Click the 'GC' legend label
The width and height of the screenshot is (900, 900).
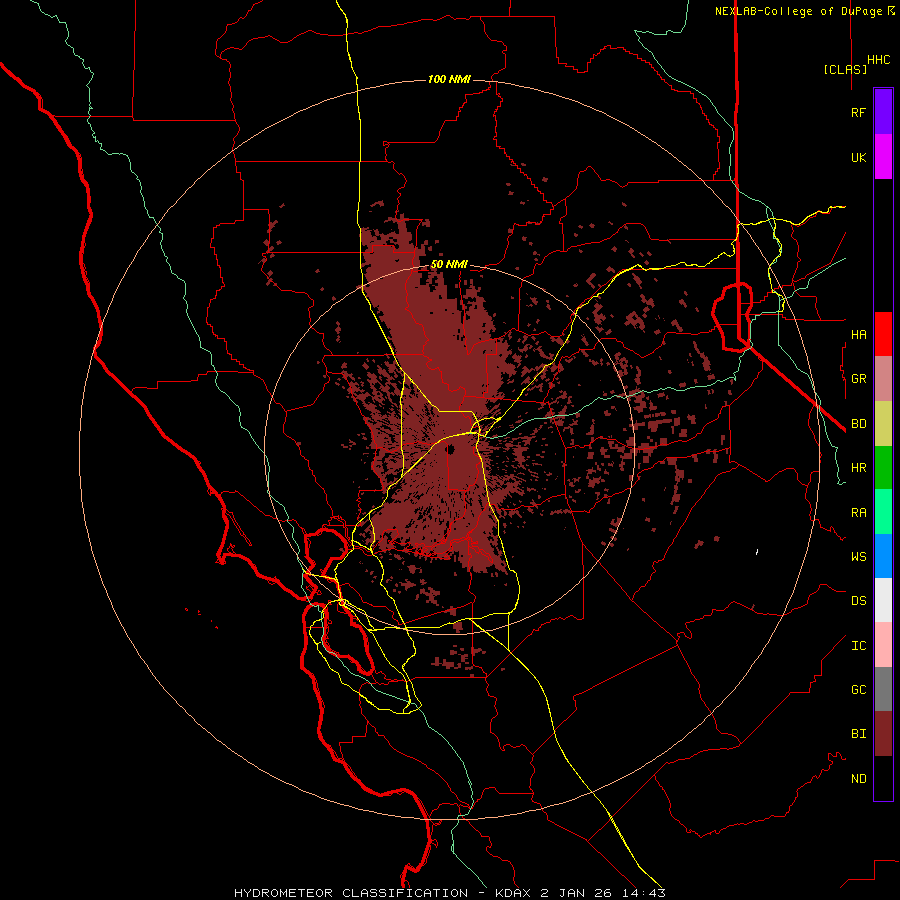(x=858, y=689)
